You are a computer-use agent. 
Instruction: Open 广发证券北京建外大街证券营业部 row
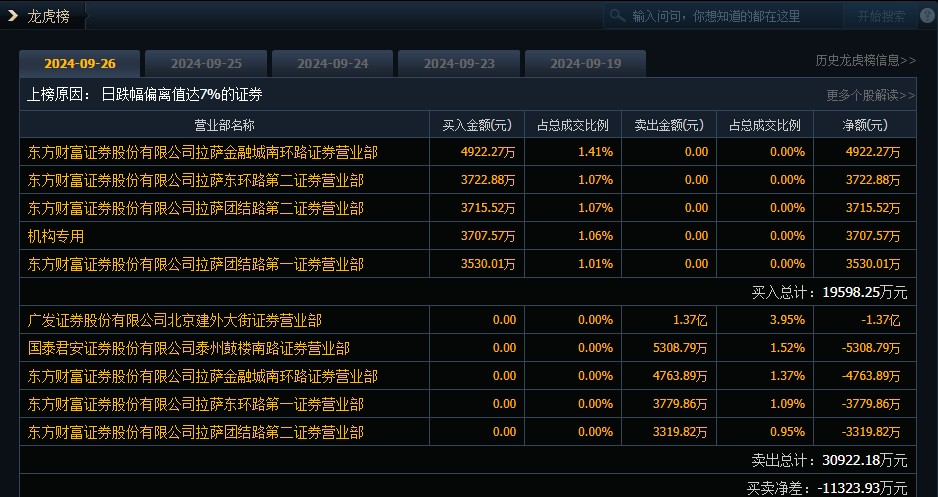pos(174,320)
